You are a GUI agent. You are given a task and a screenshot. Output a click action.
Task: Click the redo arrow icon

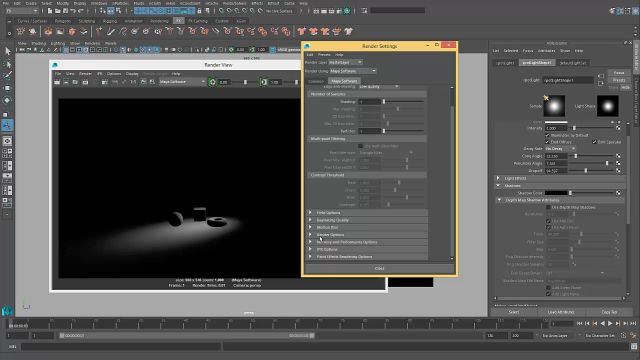pos(81,11)
